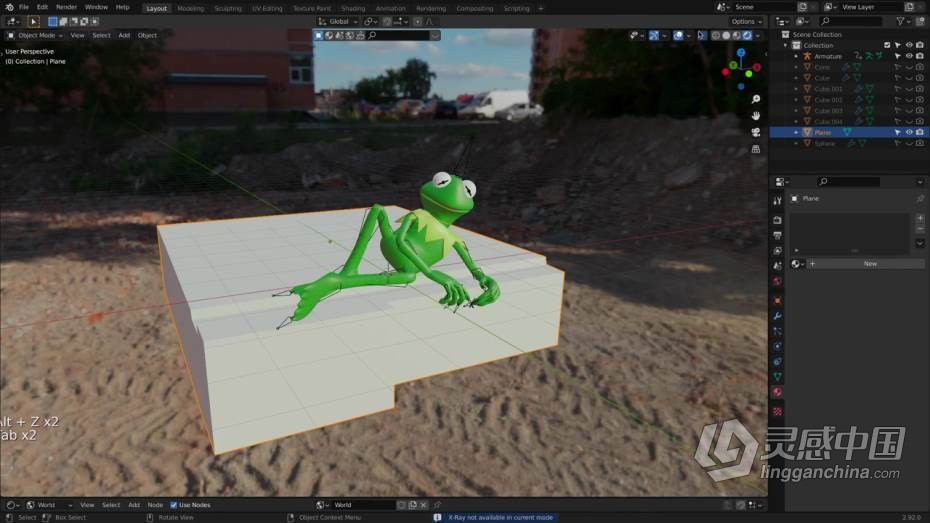Click Plane mesh data icon in outliner
The height and width of the screenshot is (523, 930).
point(847,132)
